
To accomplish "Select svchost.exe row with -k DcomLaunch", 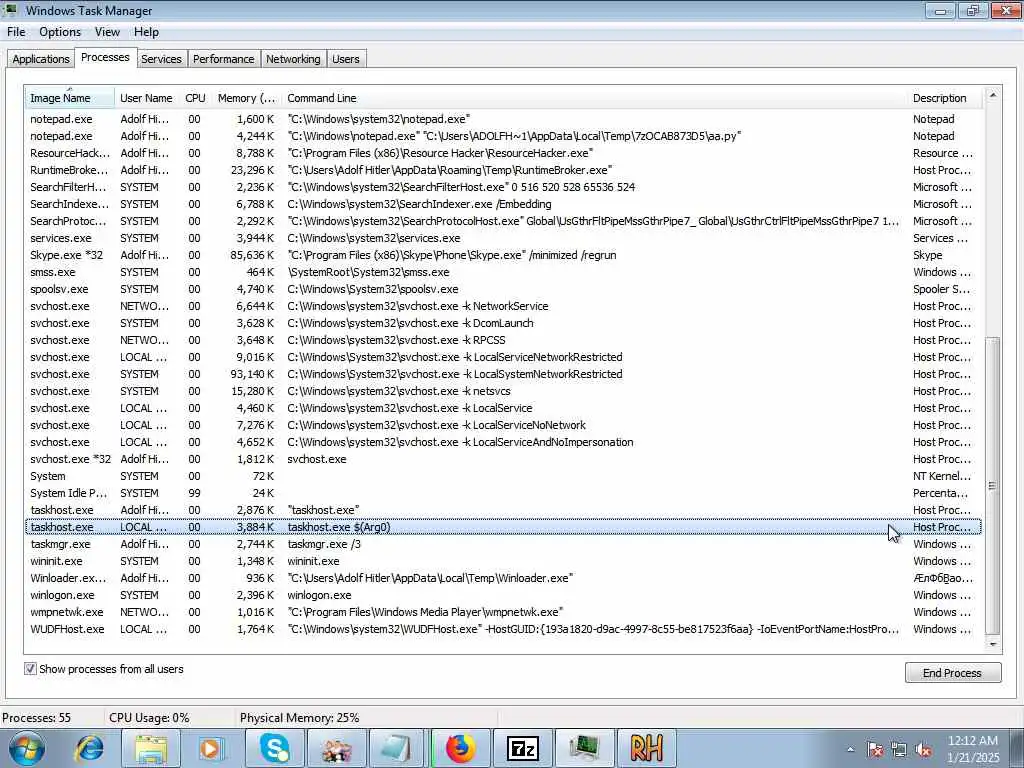I will (x=503, y=323).
